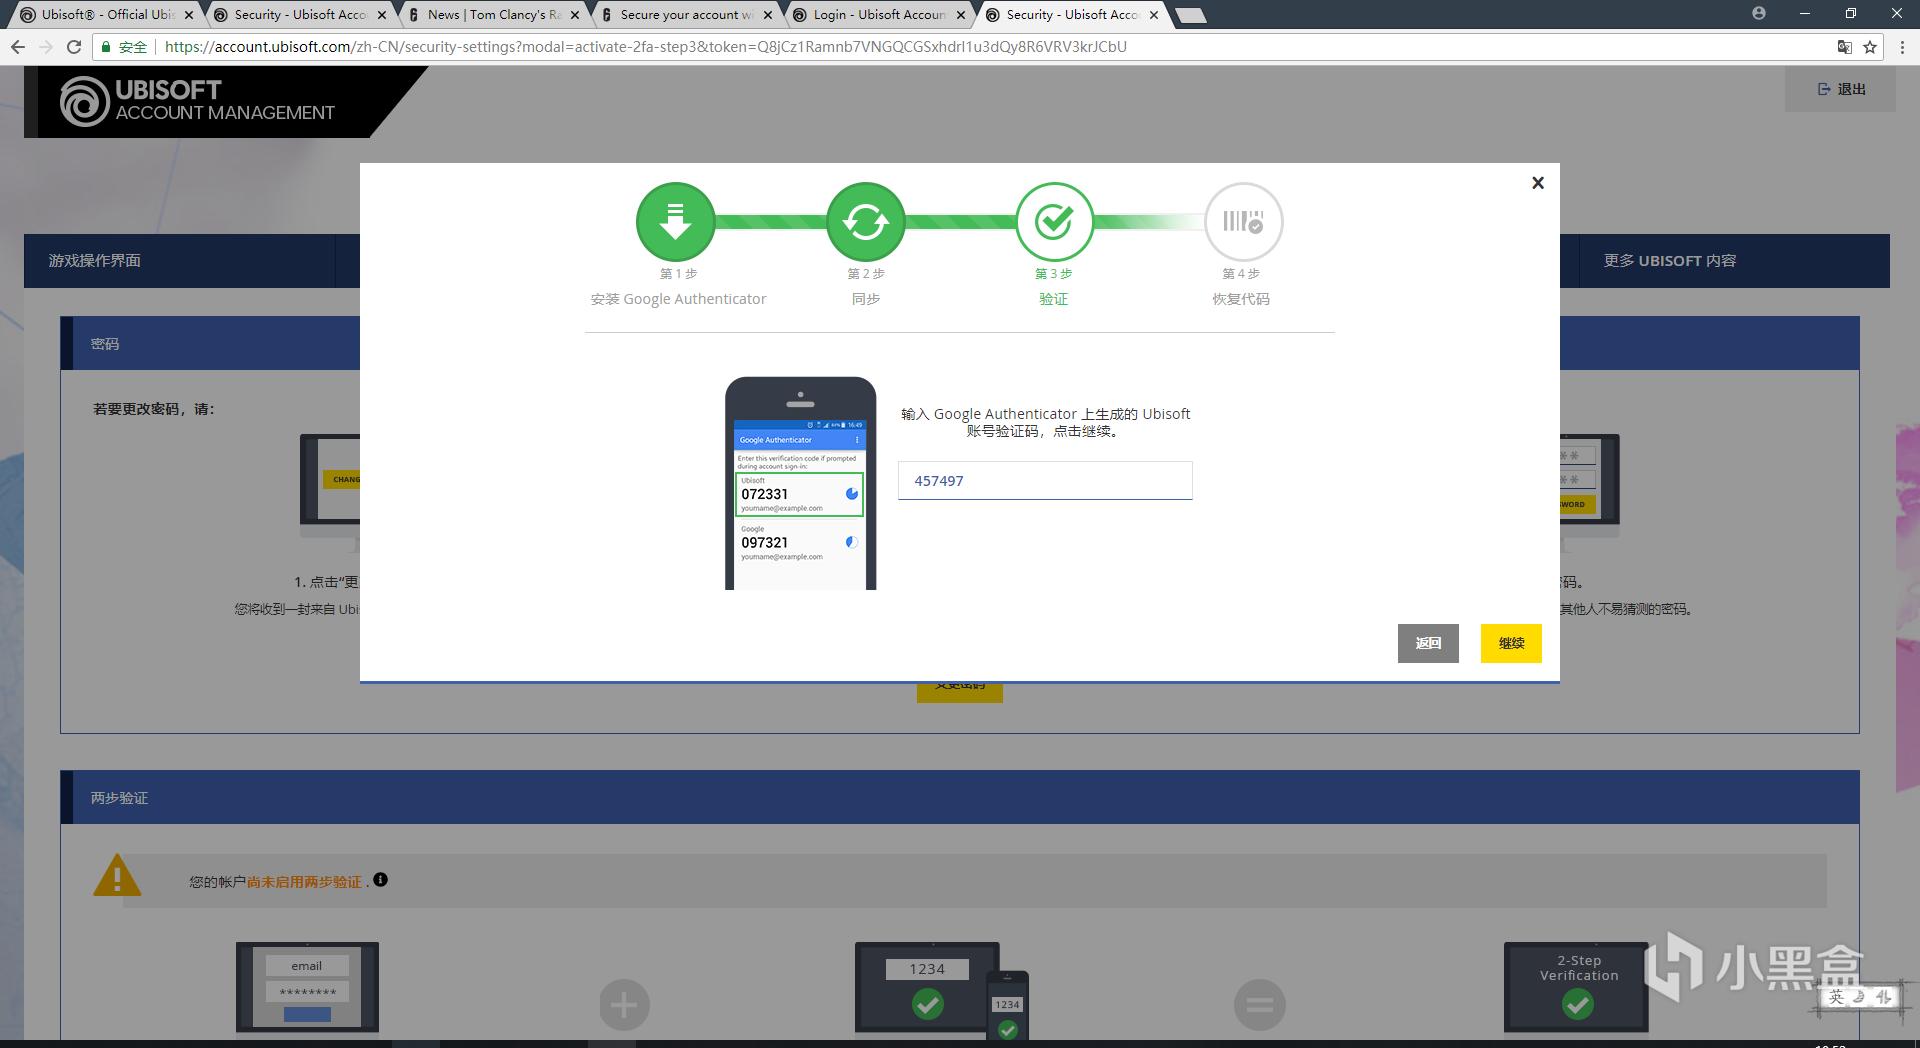Click the Step 2 sync icon
This screenshot has width=1920, height=1048.
coord(866,222)
